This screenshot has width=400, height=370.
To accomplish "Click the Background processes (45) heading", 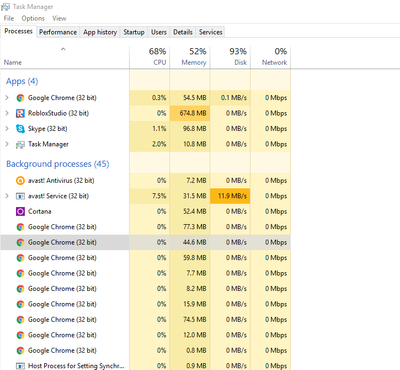I will (x=58, y=164).
